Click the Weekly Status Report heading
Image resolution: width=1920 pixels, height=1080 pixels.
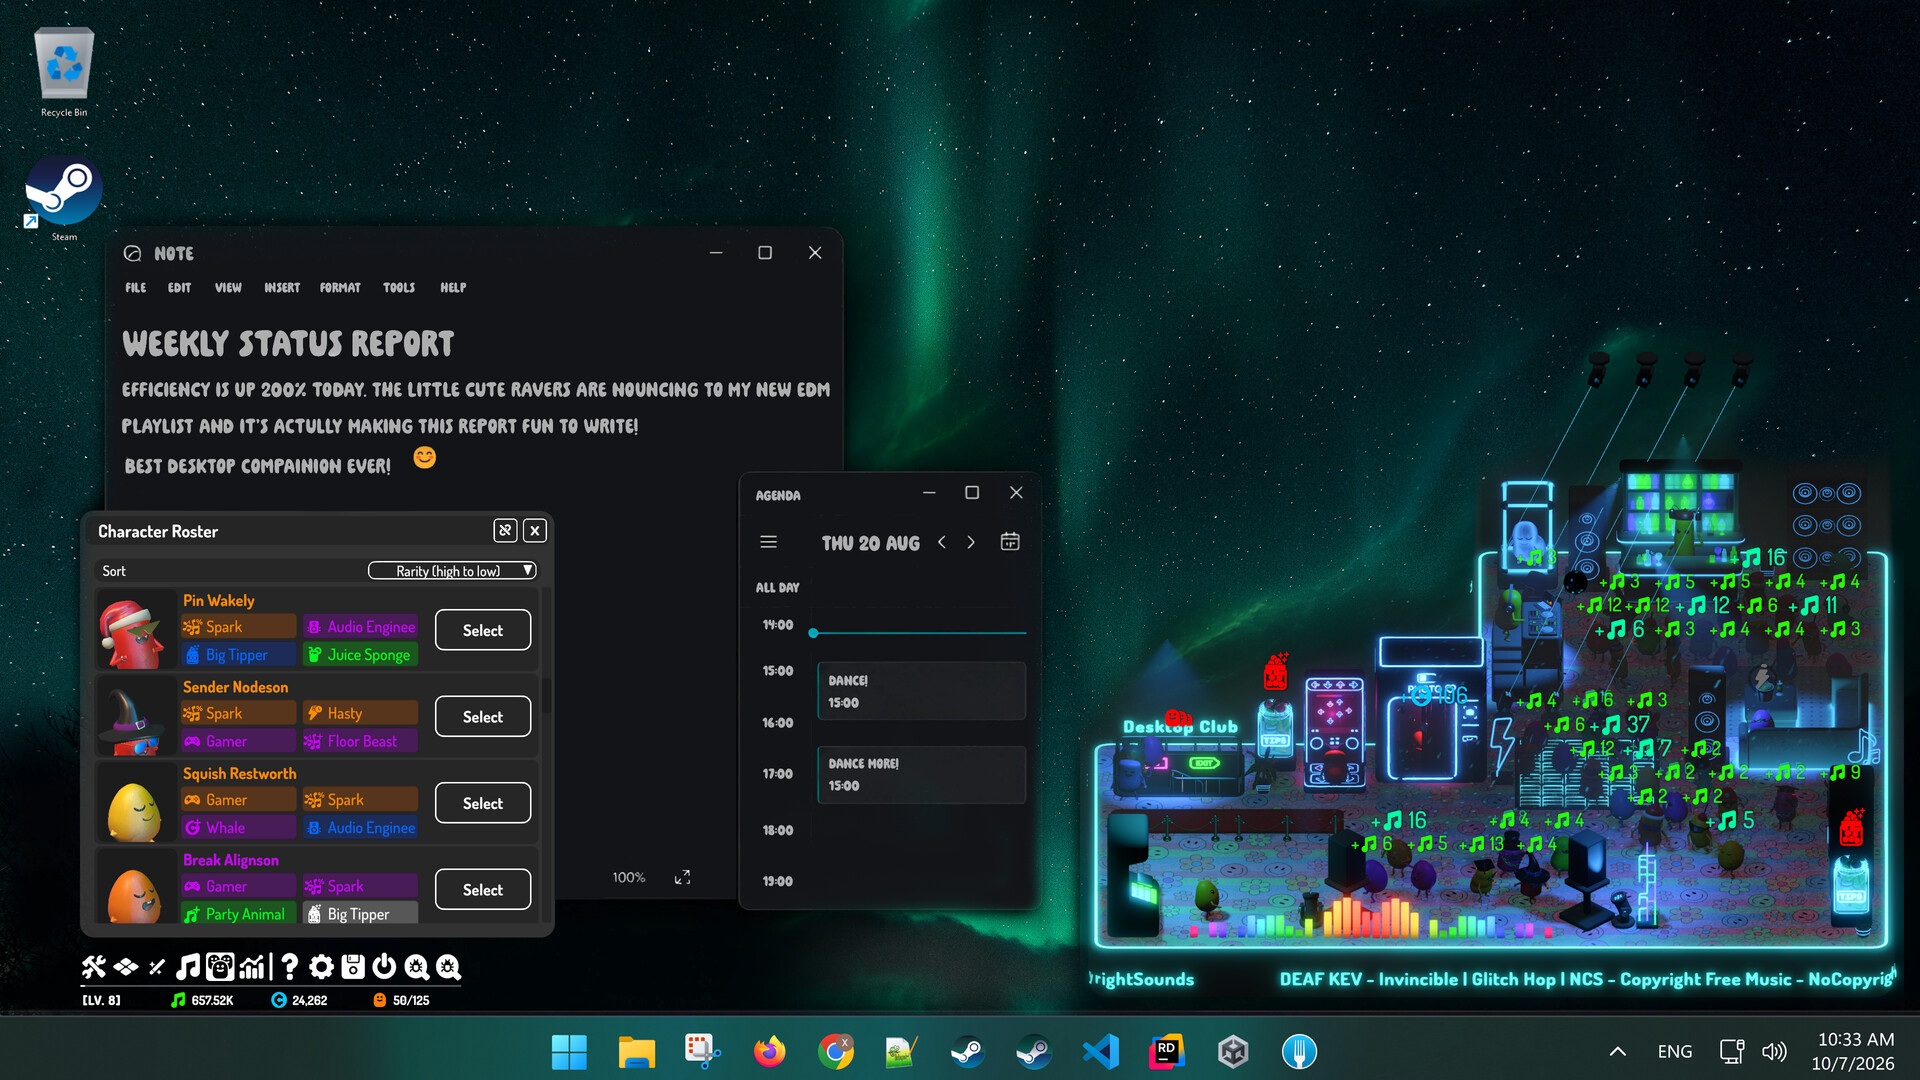288,344
